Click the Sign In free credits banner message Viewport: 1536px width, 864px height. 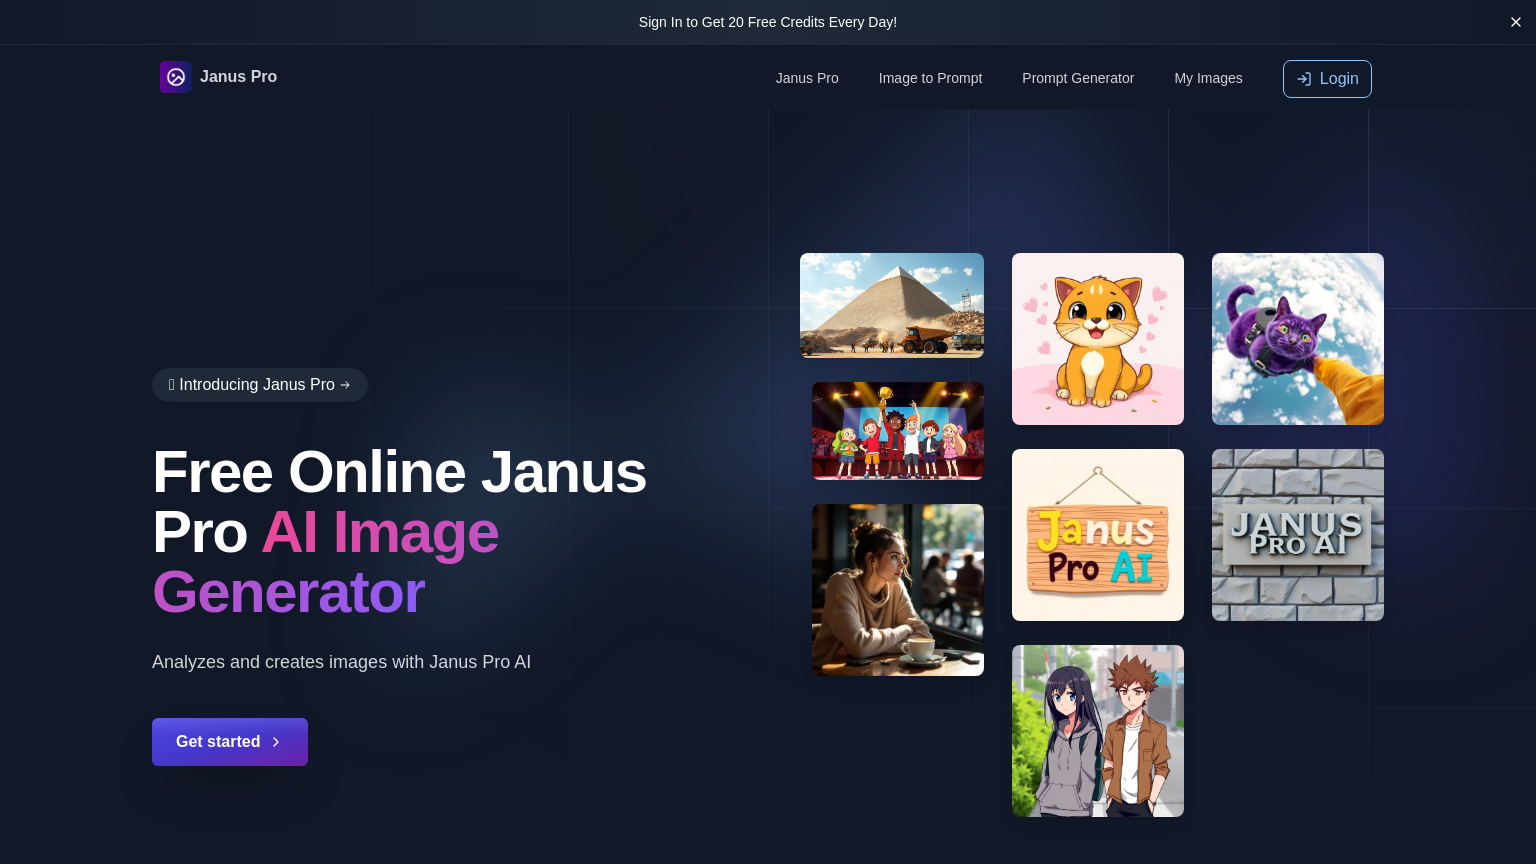[768, 22]
